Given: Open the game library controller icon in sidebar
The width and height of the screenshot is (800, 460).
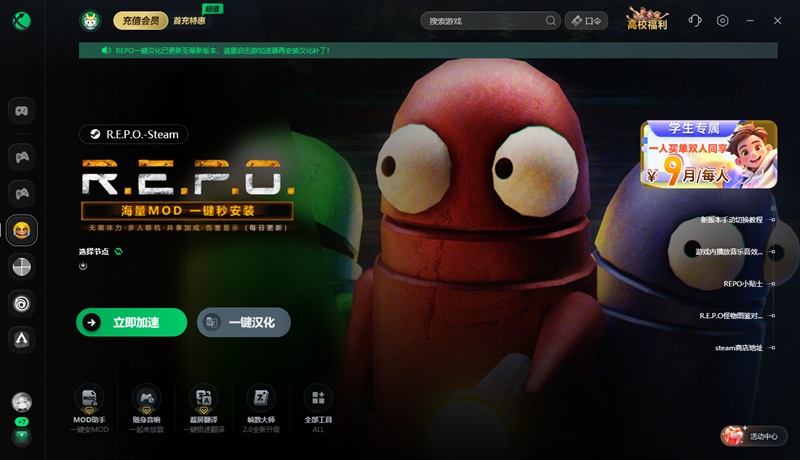Looking at the screenshot, I should coord(22,111).
